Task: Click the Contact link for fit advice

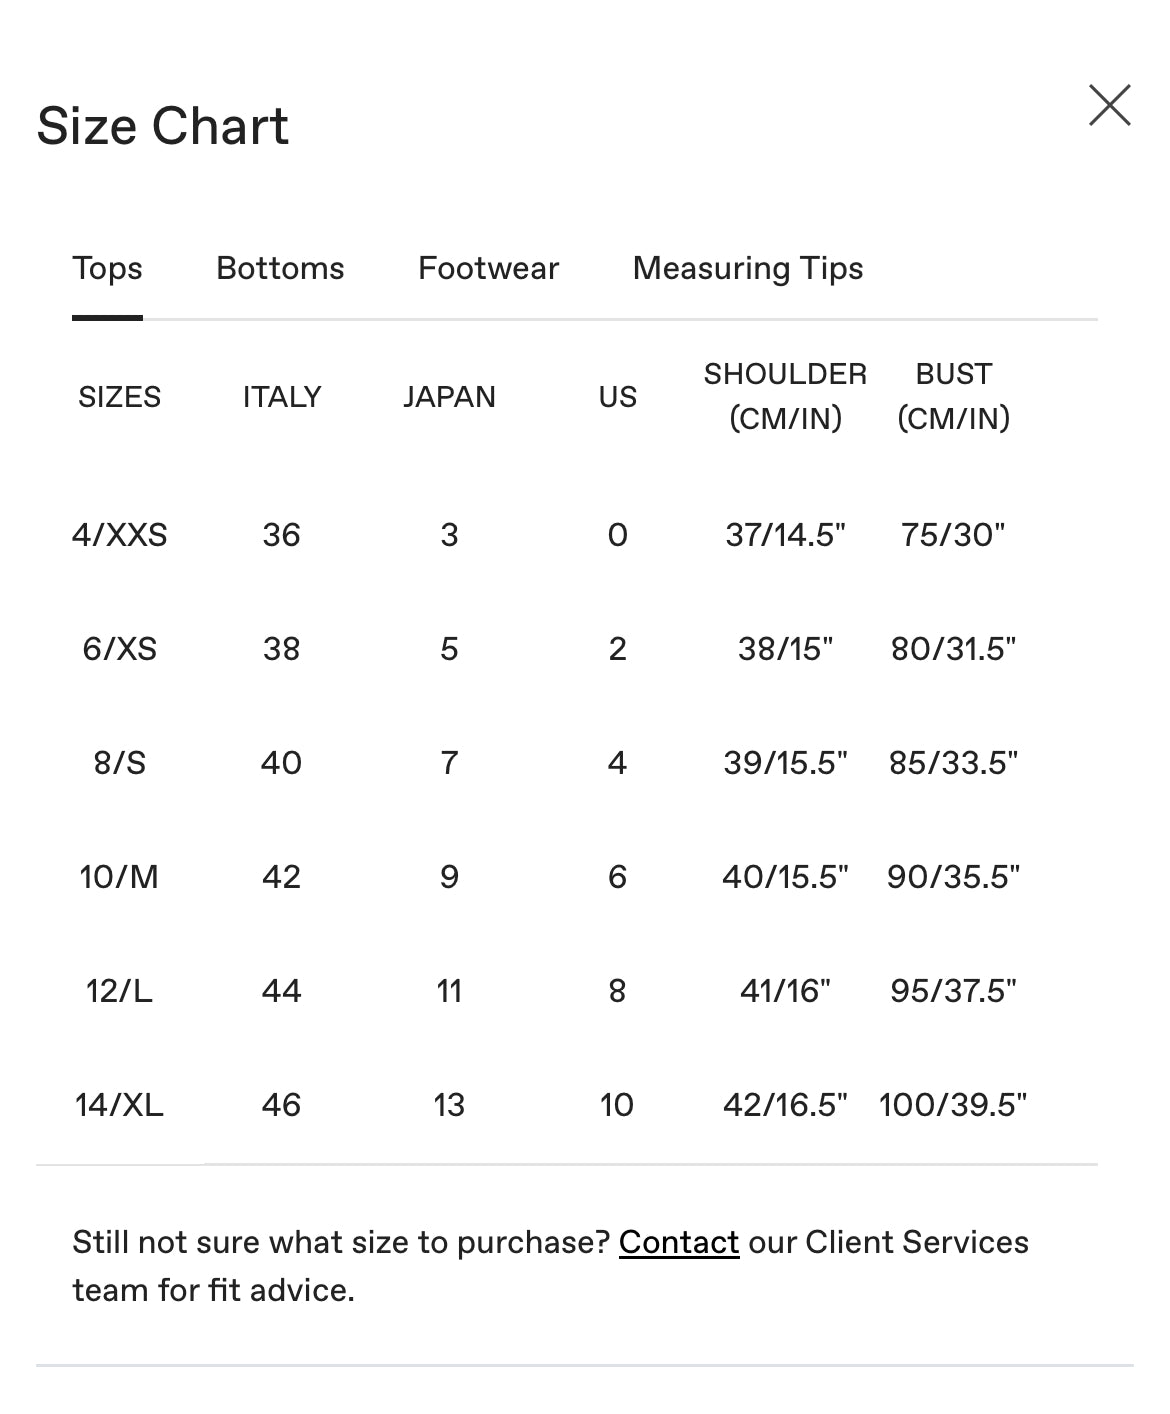Action: 678,1242
